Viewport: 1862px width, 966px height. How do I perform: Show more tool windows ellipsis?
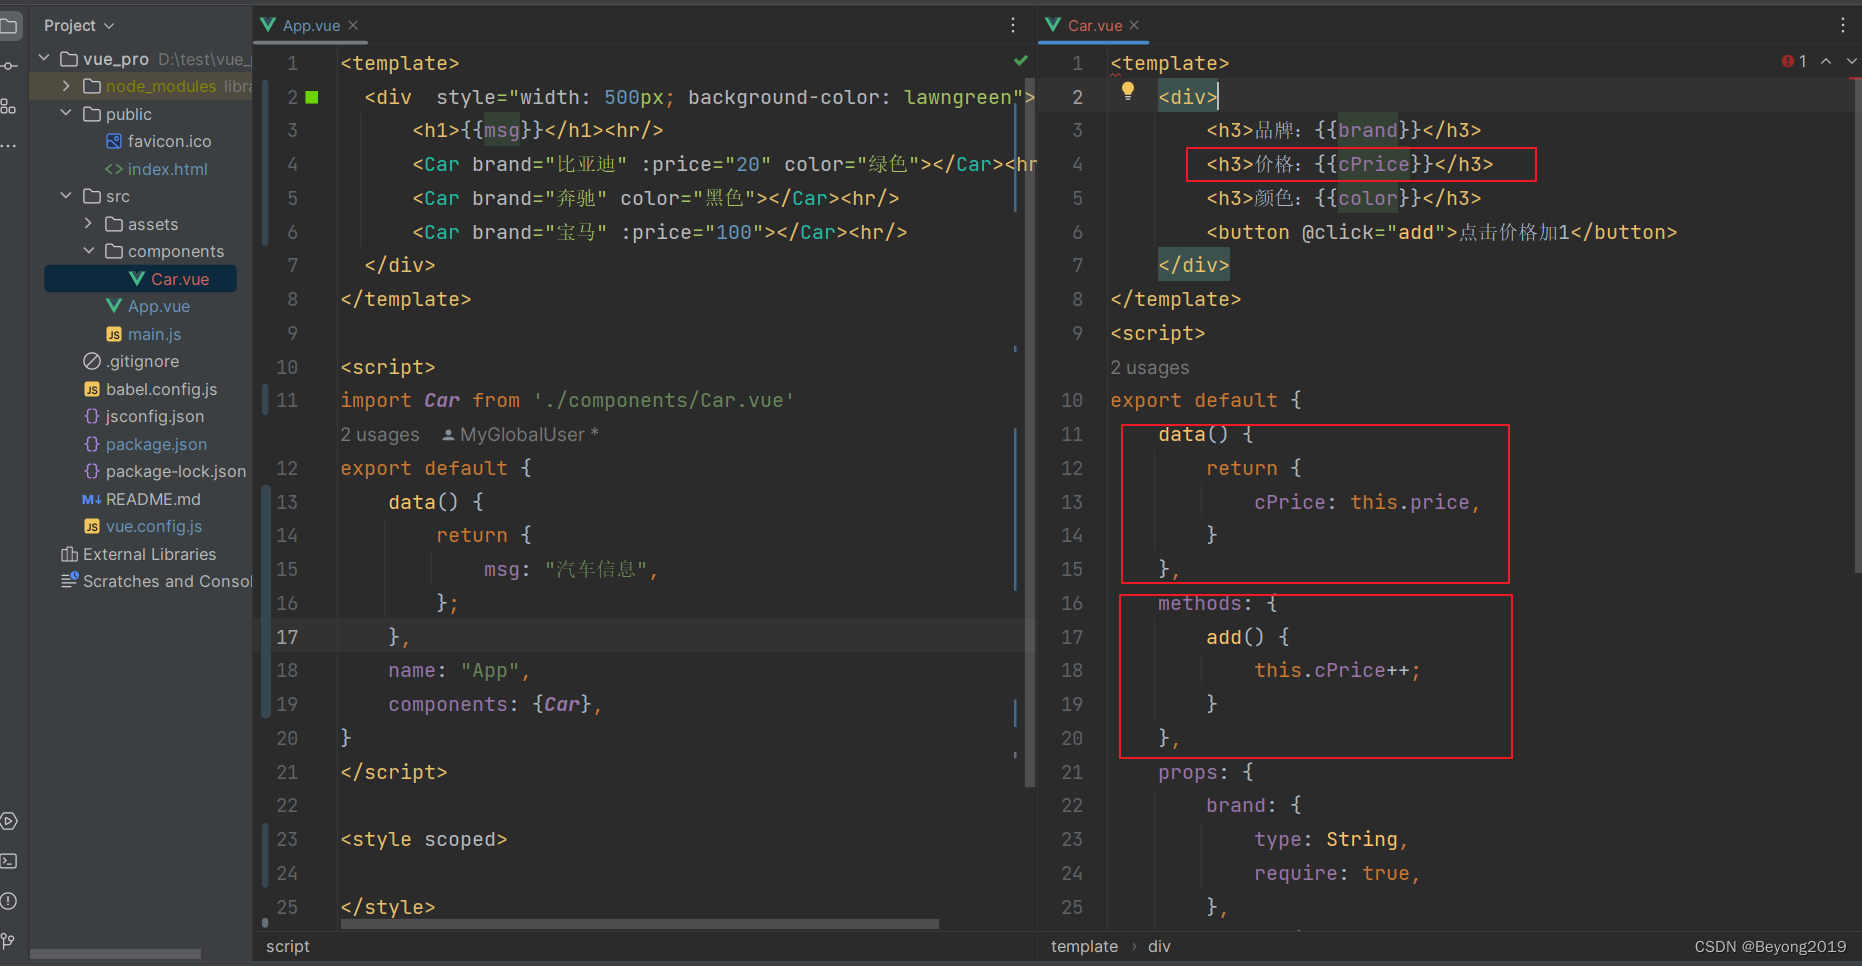(9, 146)
